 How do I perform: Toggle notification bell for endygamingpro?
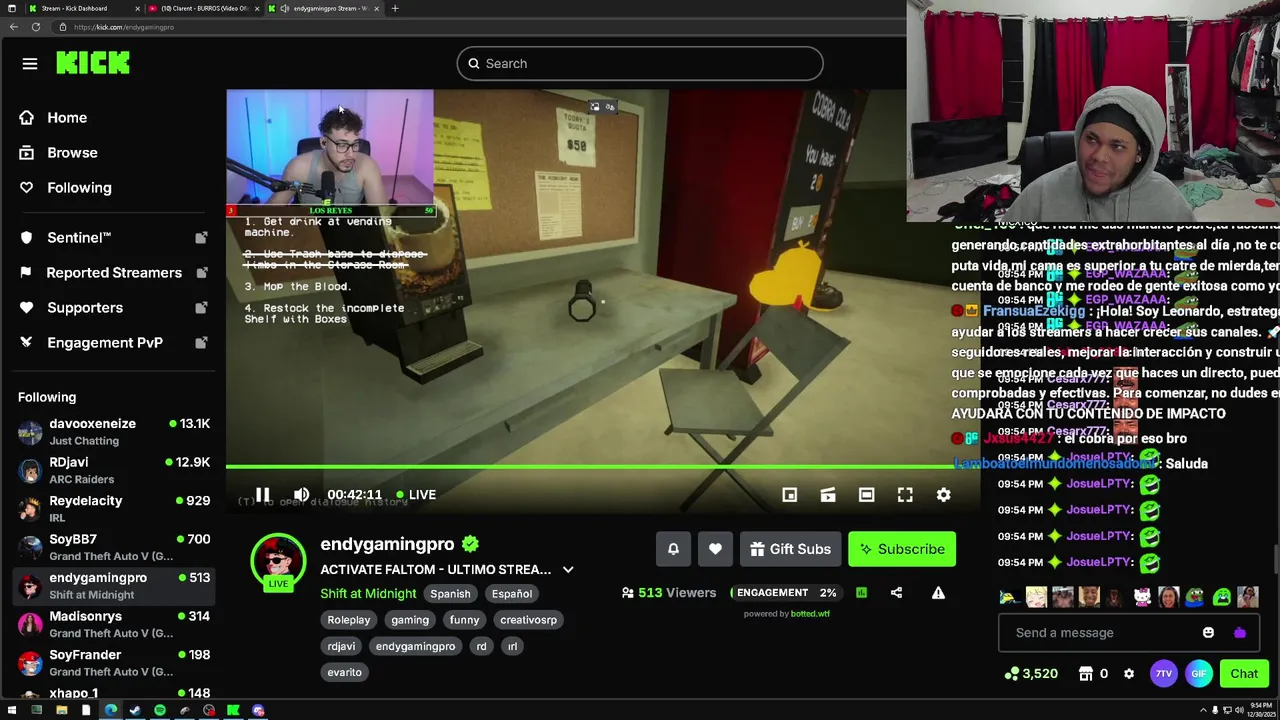click(673, 549)
